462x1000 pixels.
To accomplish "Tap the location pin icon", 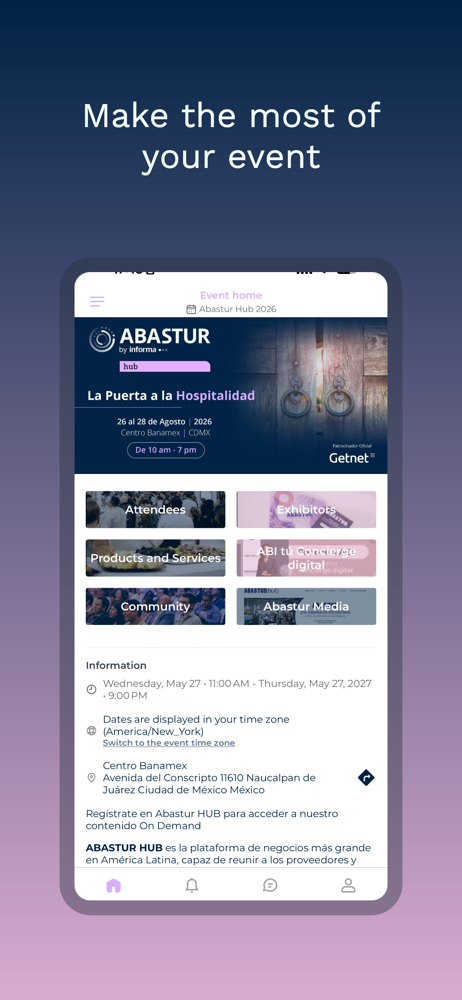I will tap(91, 778).
